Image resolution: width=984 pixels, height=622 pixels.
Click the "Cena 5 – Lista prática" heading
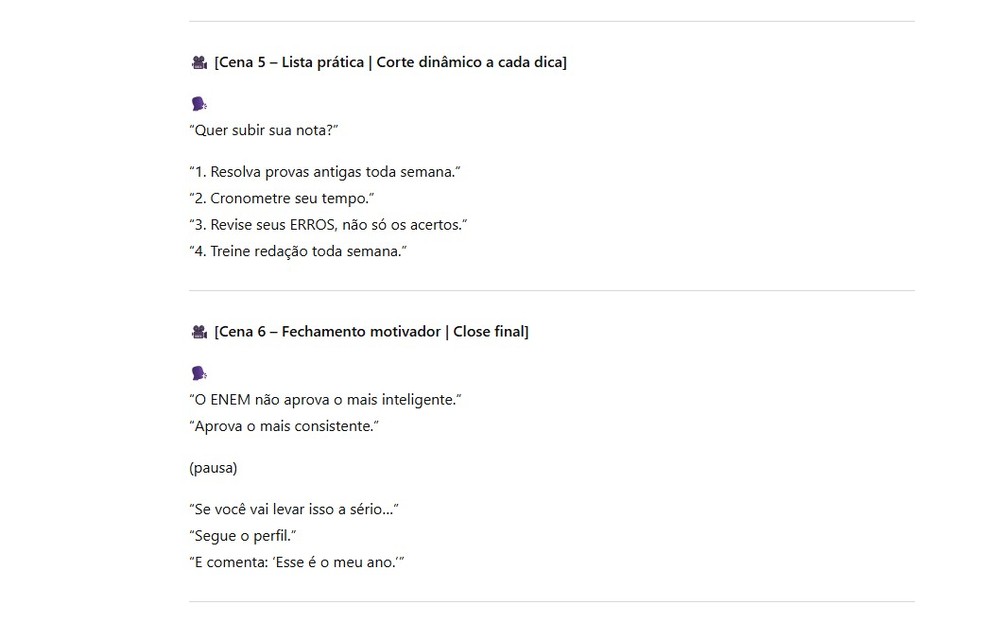pos(390,63)
